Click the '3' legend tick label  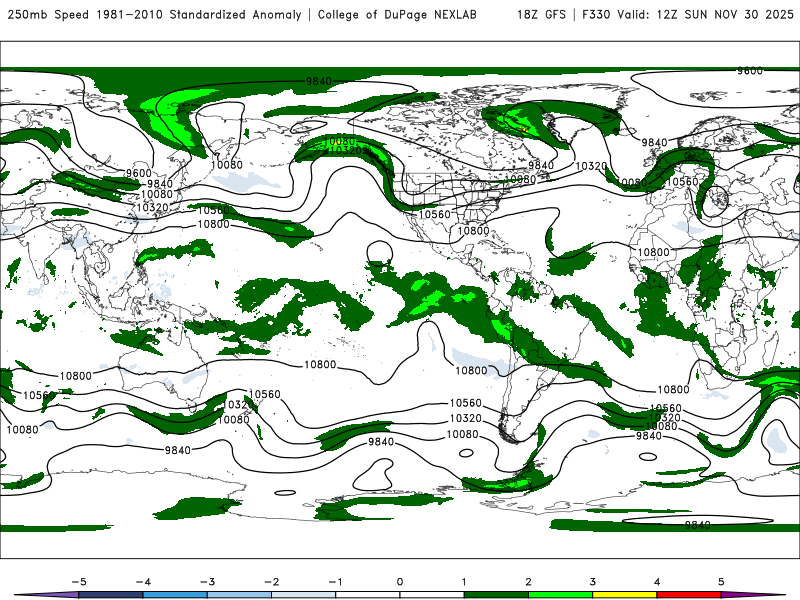click(592, 582)
